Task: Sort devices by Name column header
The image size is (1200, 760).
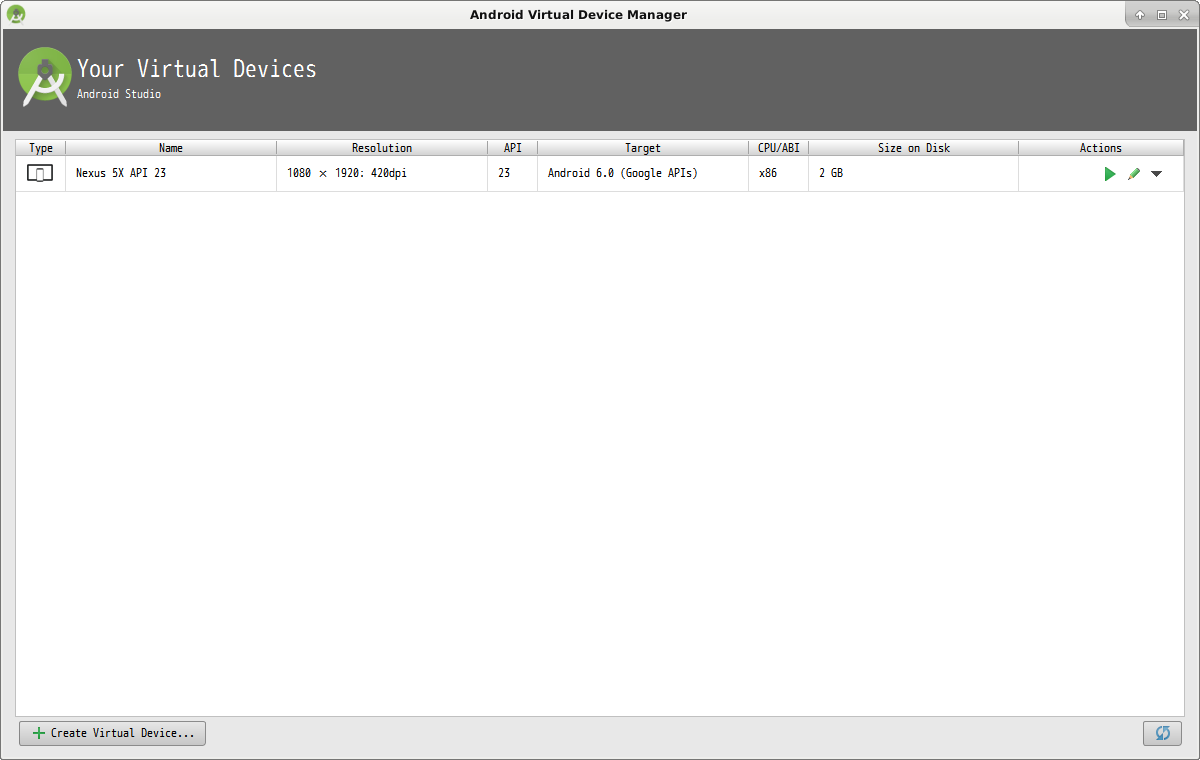Action: click(171, 148)
